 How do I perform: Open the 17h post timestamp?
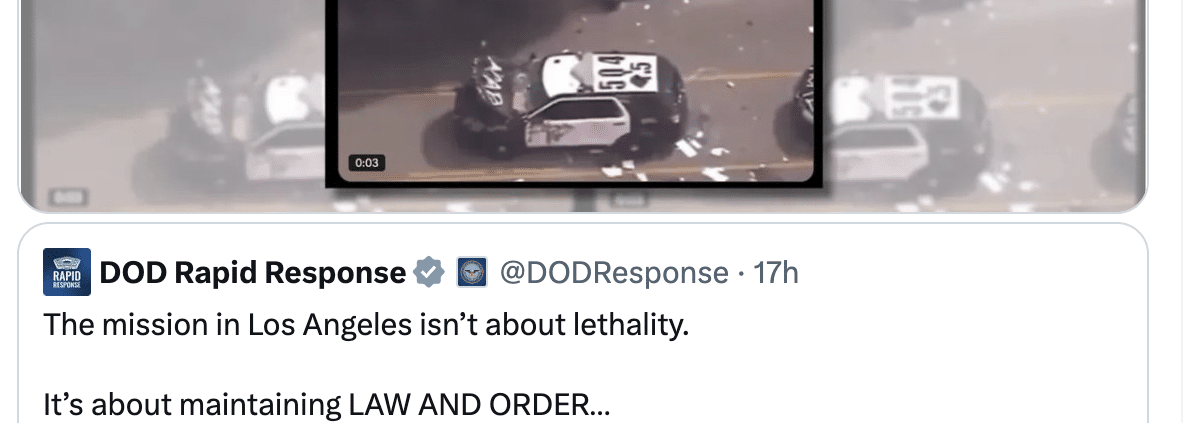(x=775, y=272)
